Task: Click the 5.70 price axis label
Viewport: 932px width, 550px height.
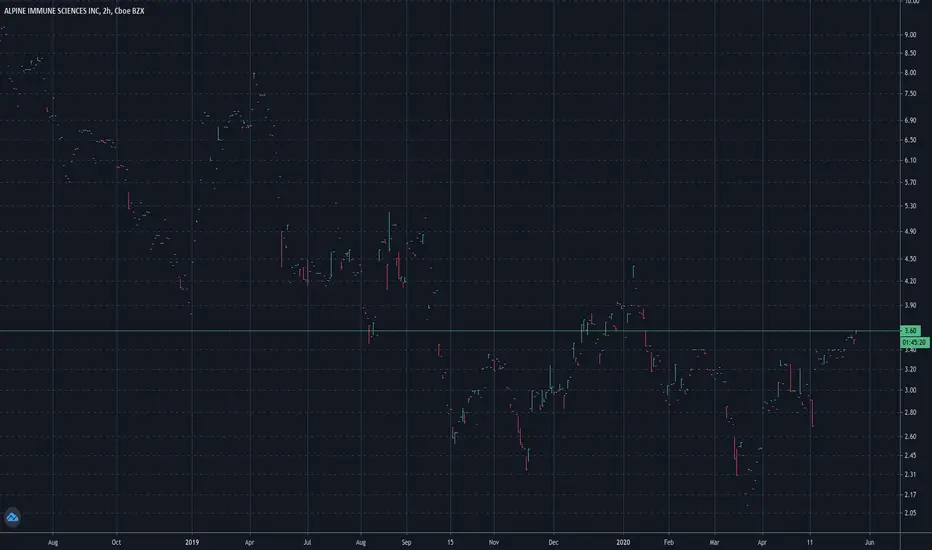Action: pyautogui.click(x=910, y=183)
